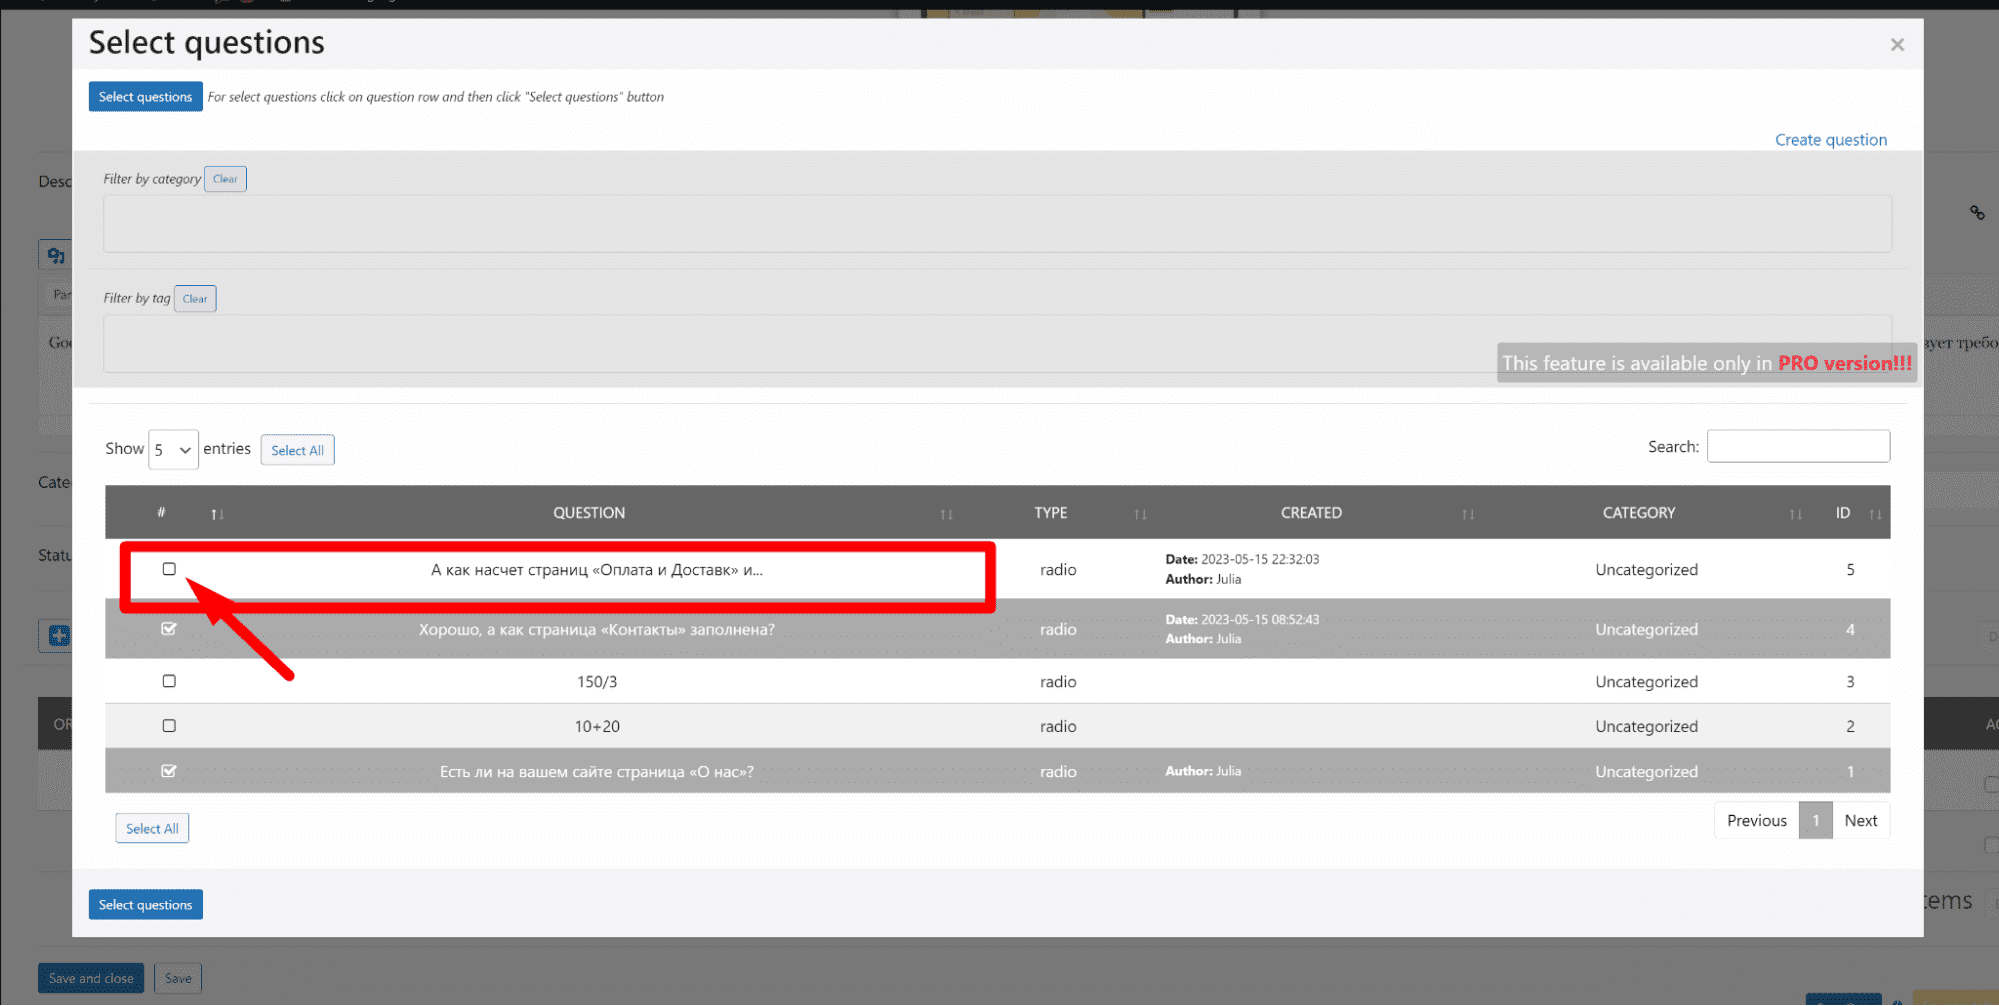The width and height of the screenshot is (1999, 1006).
Task: Uncheck the «Контакты» question checkbox
Action: coord(169,629)
